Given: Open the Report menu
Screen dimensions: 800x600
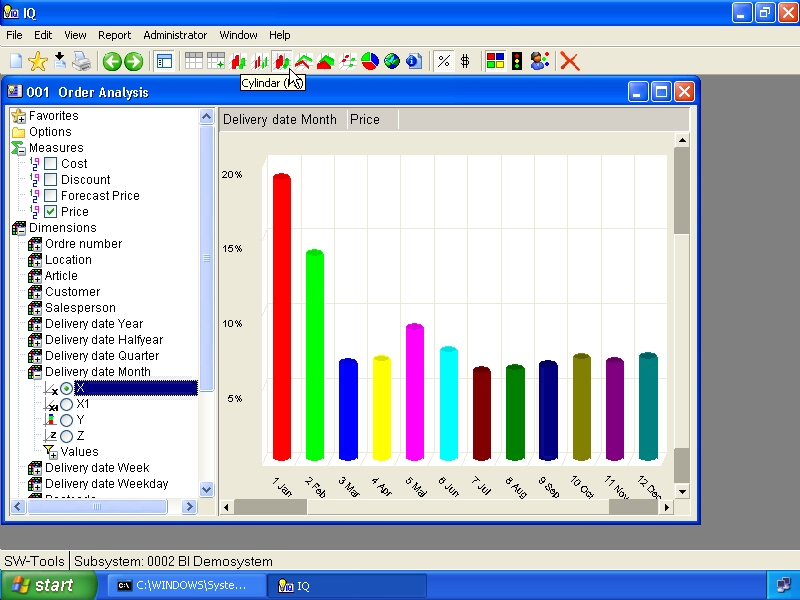Looking at the screenshot, I should (114, 35).
